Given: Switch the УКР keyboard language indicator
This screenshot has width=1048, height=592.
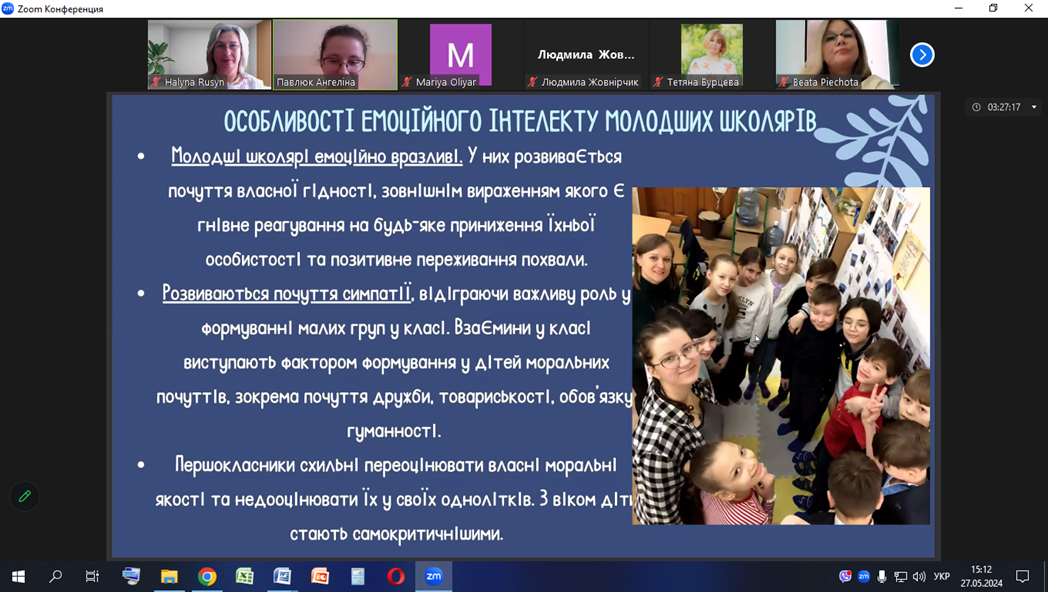Looking at the screenshot, I should tap(941, 576).
